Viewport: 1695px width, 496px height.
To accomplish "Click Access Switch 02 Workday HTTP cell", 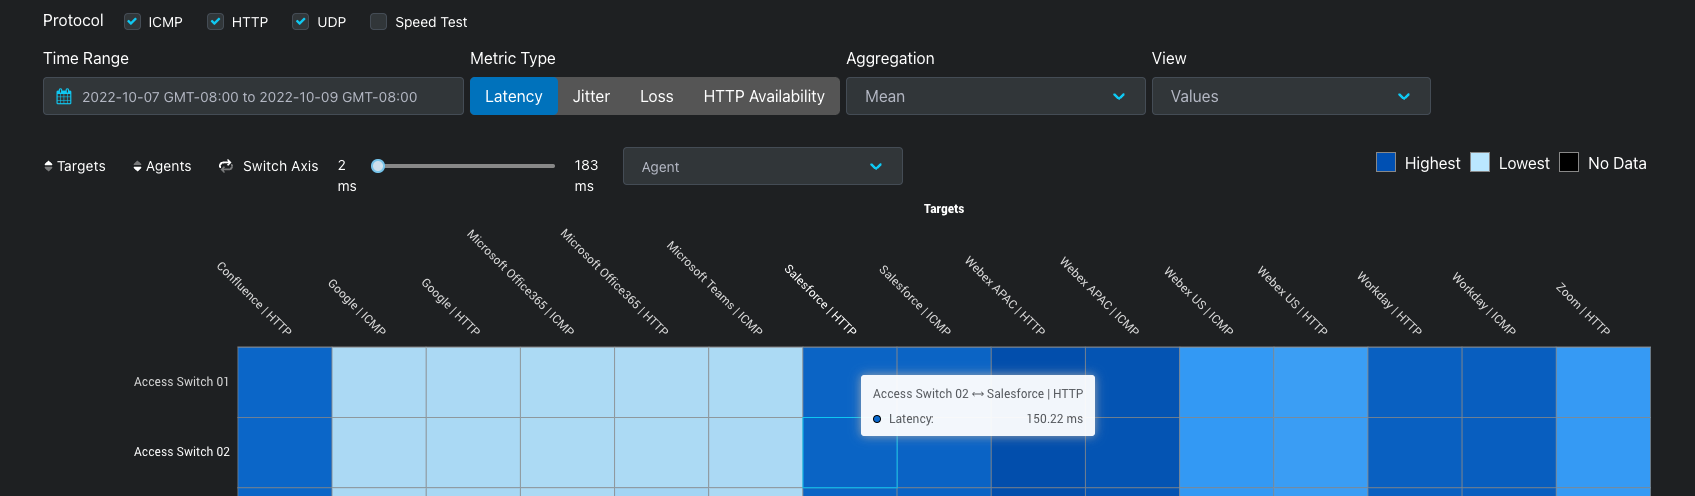I will pos(1415,452).
